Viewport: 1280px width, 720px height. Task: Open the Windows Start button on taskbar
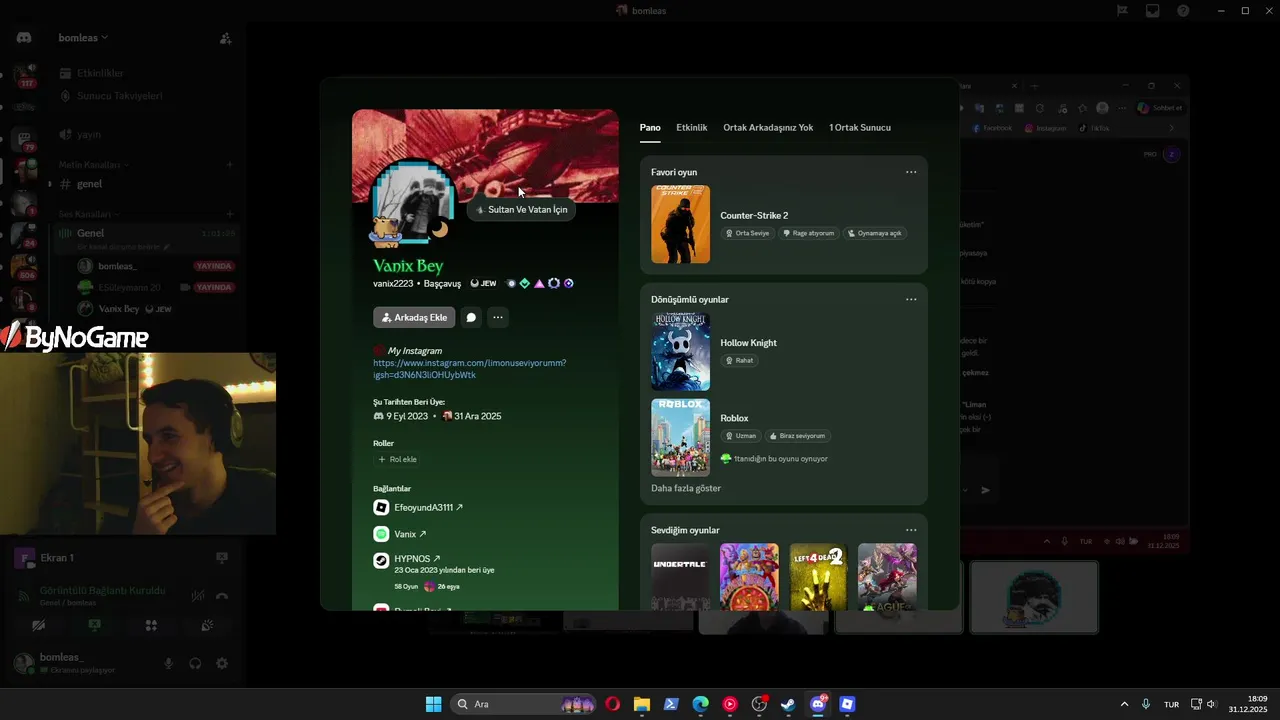pos(433,704)
